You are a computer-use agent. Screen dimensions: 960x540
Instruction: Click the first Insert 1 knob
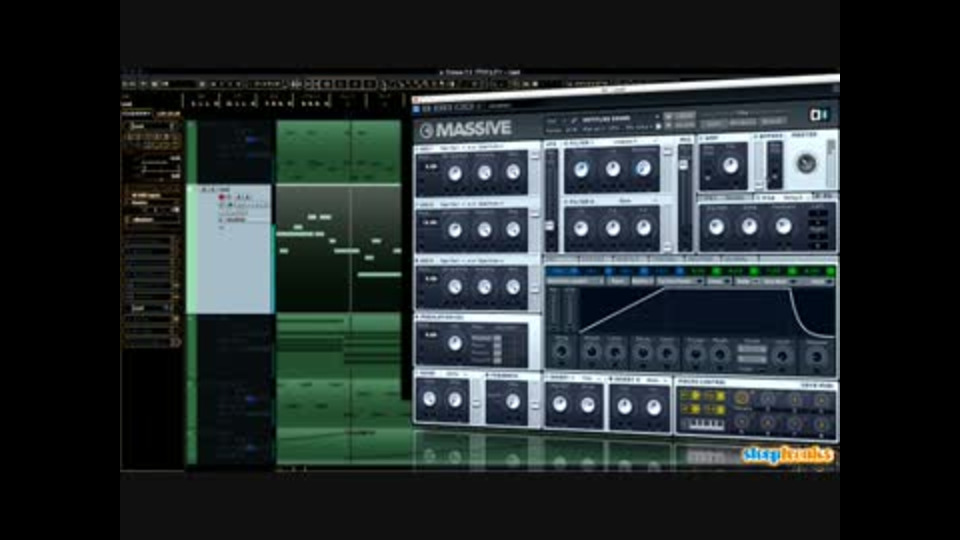(x=560, y=404)
